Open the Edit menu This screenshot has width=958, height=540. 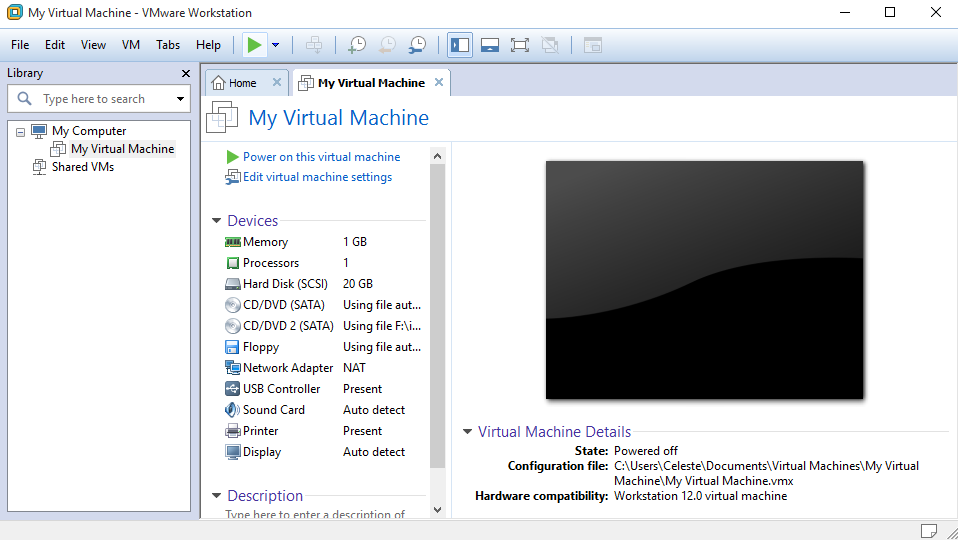coord(54,45)
